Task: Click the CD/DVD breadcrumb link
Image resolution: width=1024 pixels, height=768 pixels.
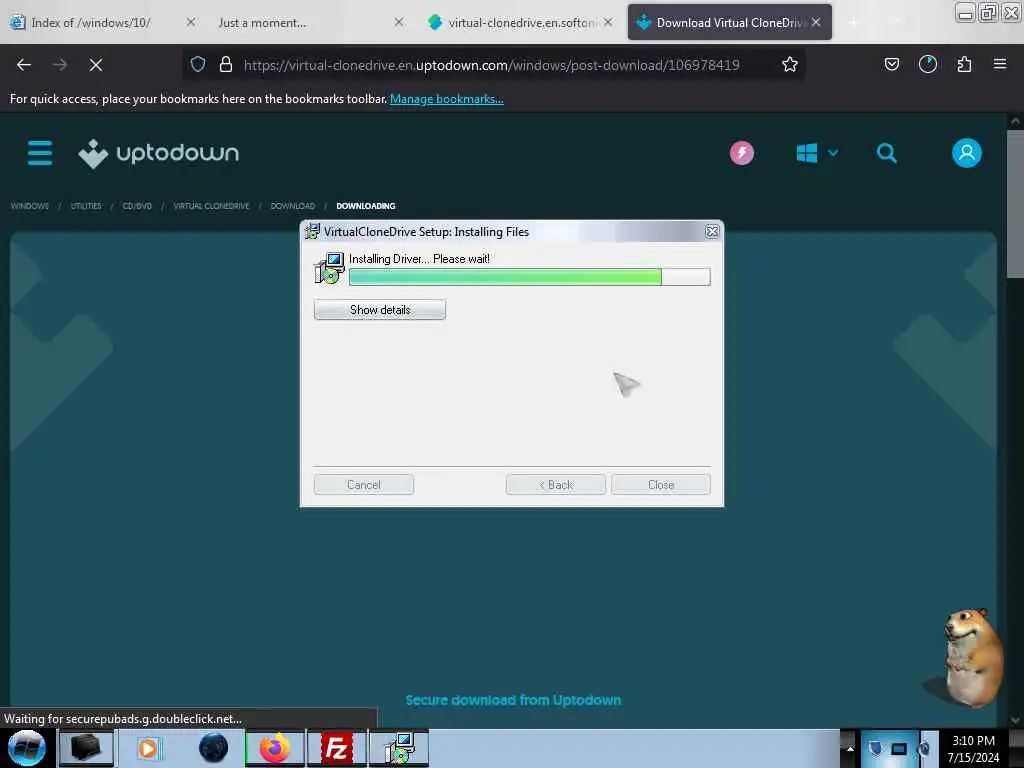Action: tap(137, 206)
